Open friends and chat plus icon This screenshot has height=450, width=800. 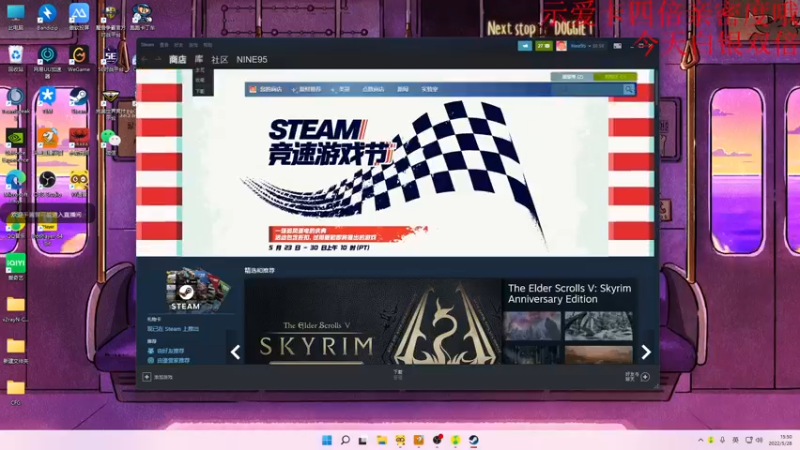click(x=645, y=377)
